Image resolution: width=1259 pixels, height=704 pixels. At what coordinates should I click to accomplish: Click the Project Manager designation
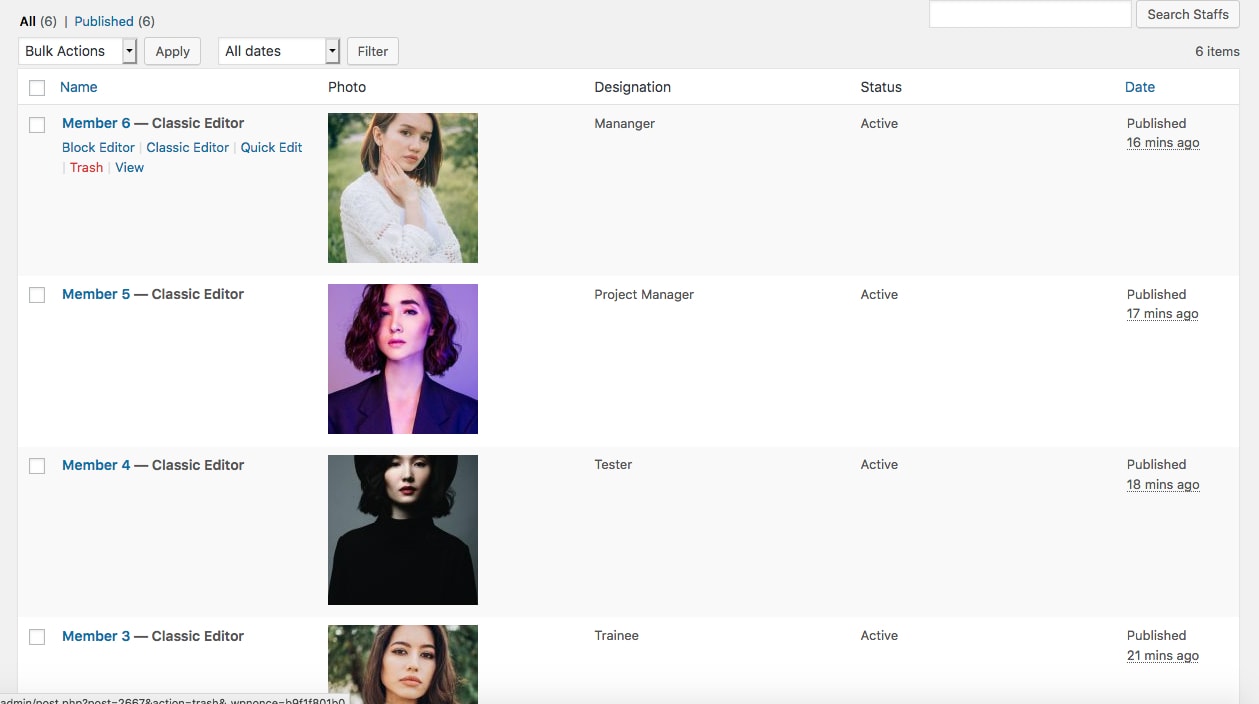click(x=644, y=294)
